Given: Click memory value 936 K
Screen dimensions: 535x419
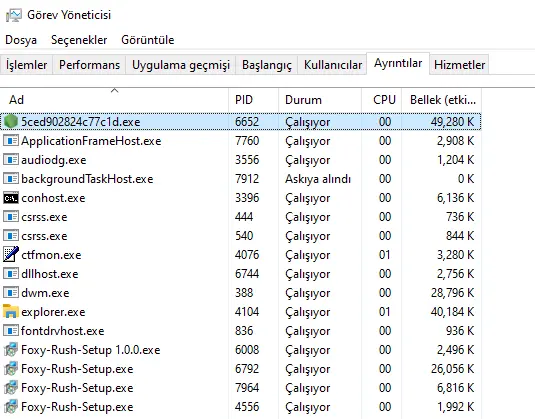Looking at the screenshot, I should pyautogui.click(x=460, y=331).
